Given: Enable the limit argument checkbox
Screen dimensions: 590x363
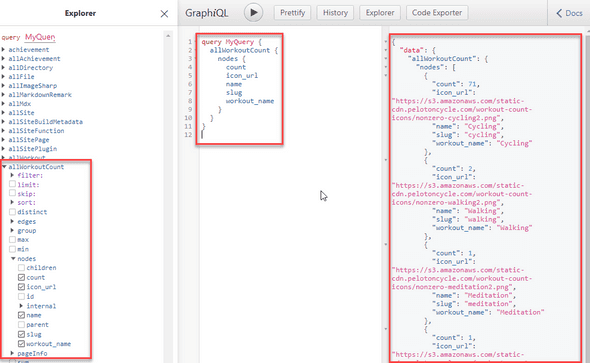Looking at the screenshot, I should [12, 184].
